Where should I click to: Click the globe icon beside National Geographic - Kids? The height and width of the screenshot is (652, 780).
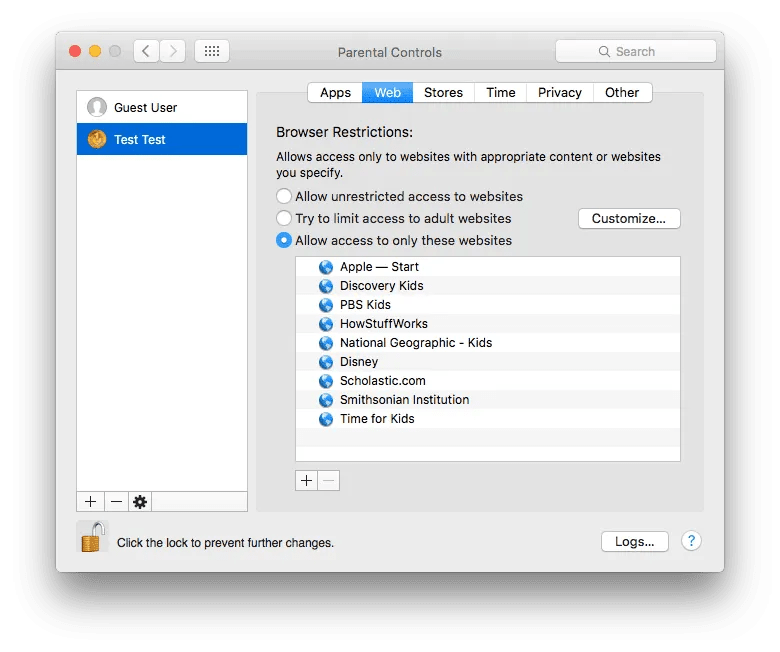coord(326,343)
